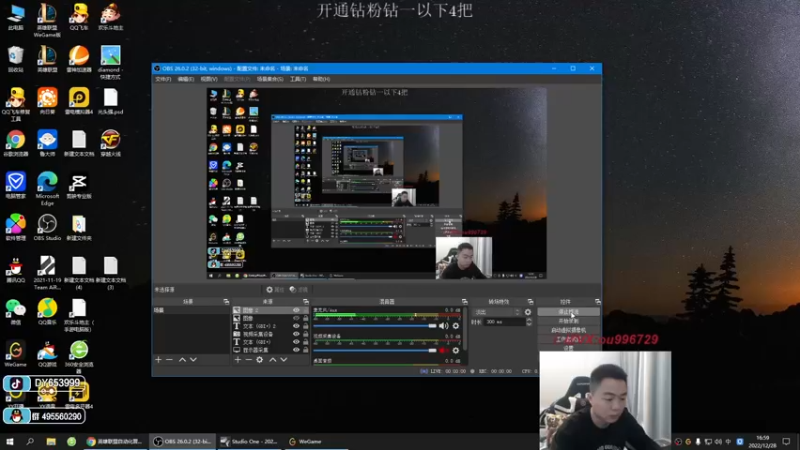Open the CapCut (剪映专业版) desktop icon
Image resolution: width=800 pixels, height=450 pixels.
click(79, 186)
